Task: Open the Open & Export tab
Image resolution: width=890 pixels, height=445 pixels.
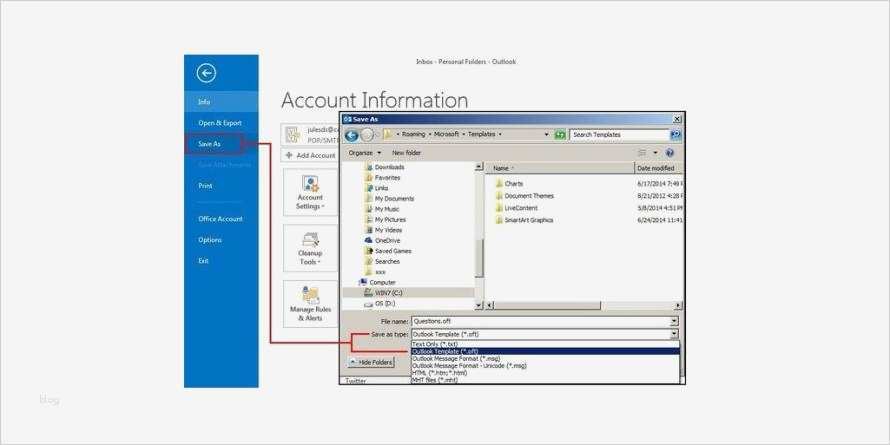Action: (221, 123)
